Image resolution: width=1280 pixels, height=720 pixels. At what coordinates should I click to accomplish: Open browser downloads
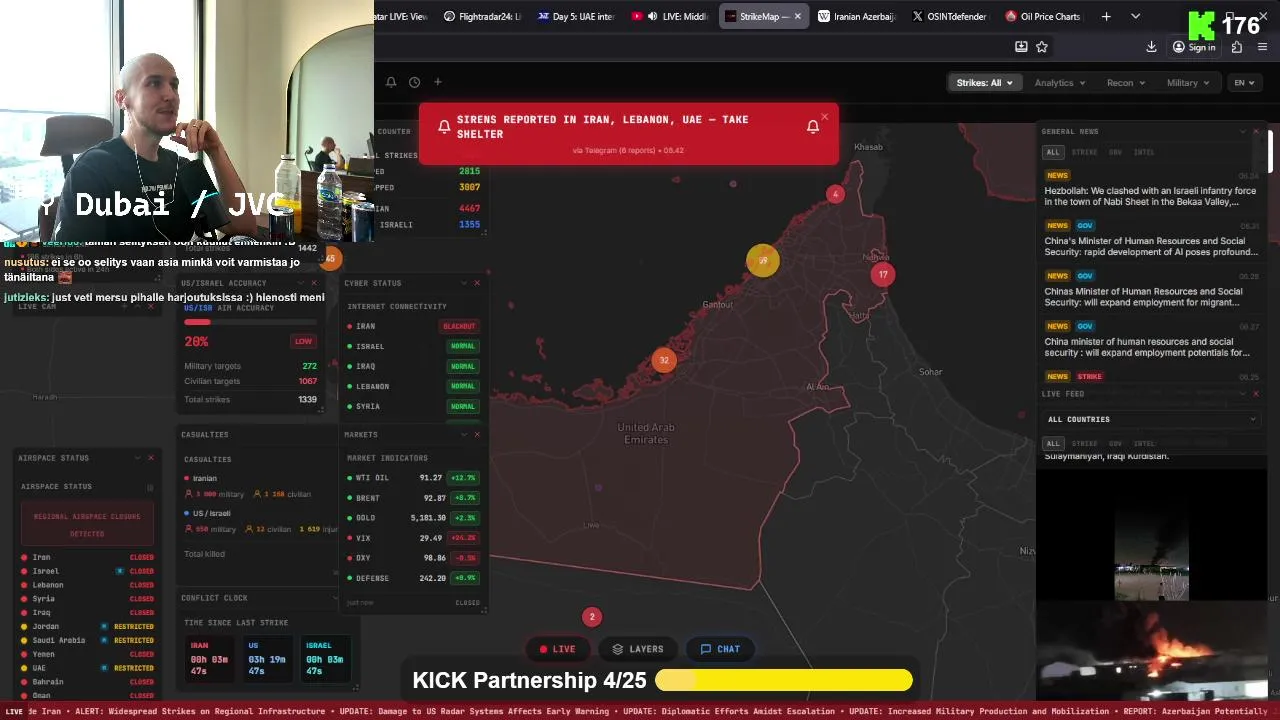[x=1151, y=47]
